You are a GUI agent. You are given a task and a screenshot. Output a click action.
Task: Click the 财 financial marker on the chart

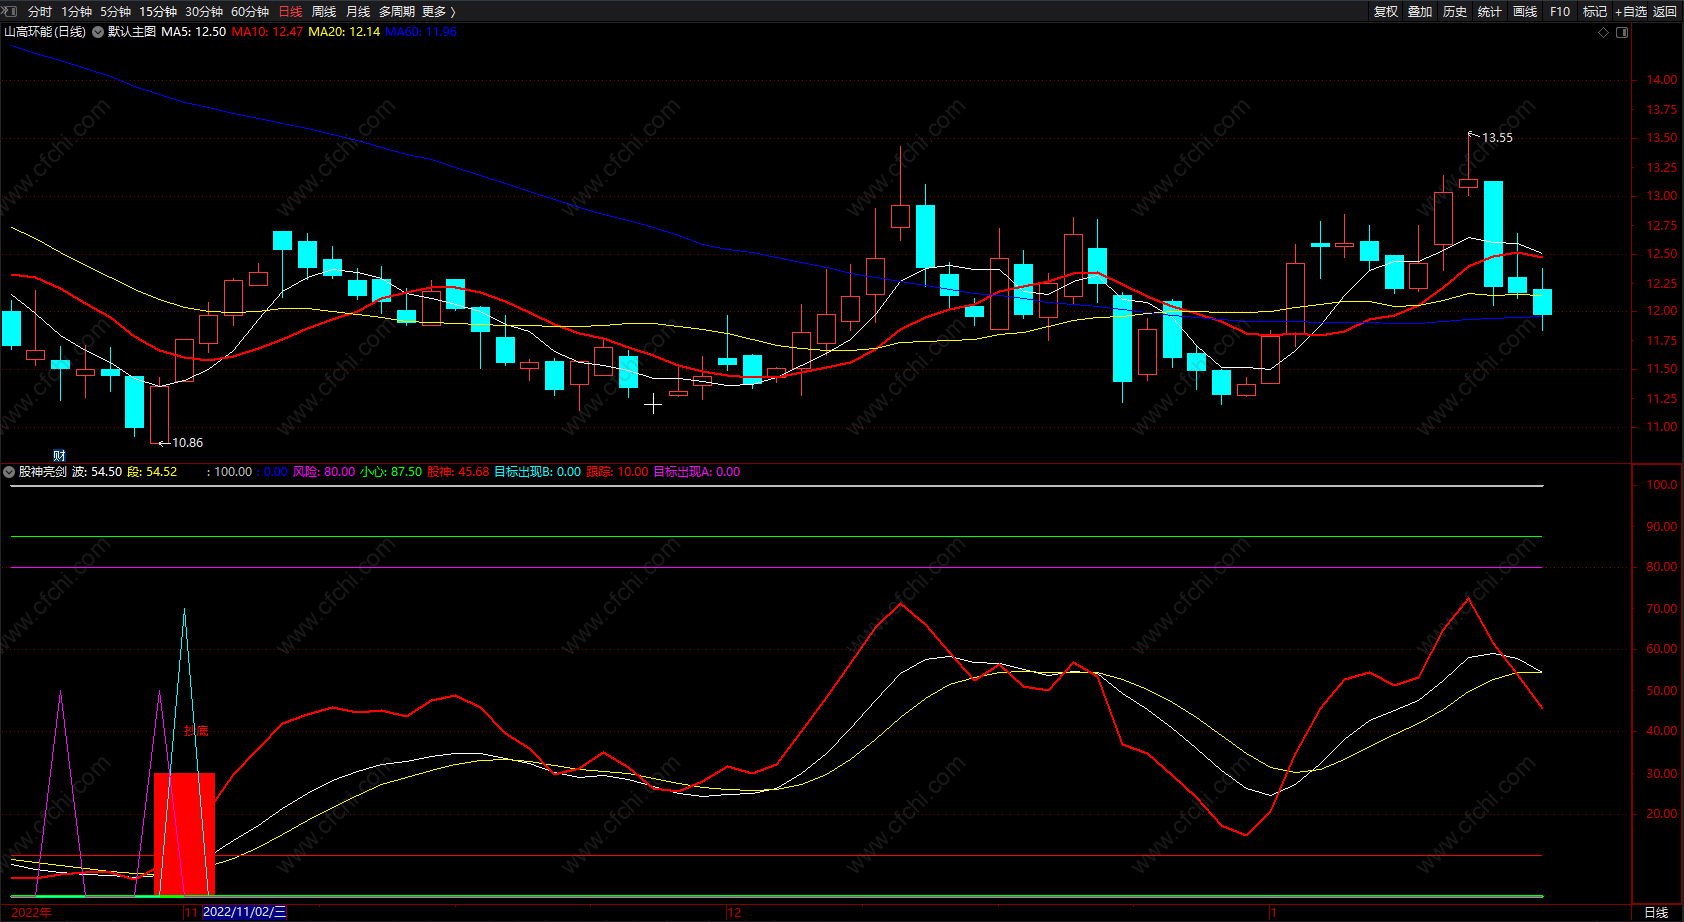[x=59, y=456]
